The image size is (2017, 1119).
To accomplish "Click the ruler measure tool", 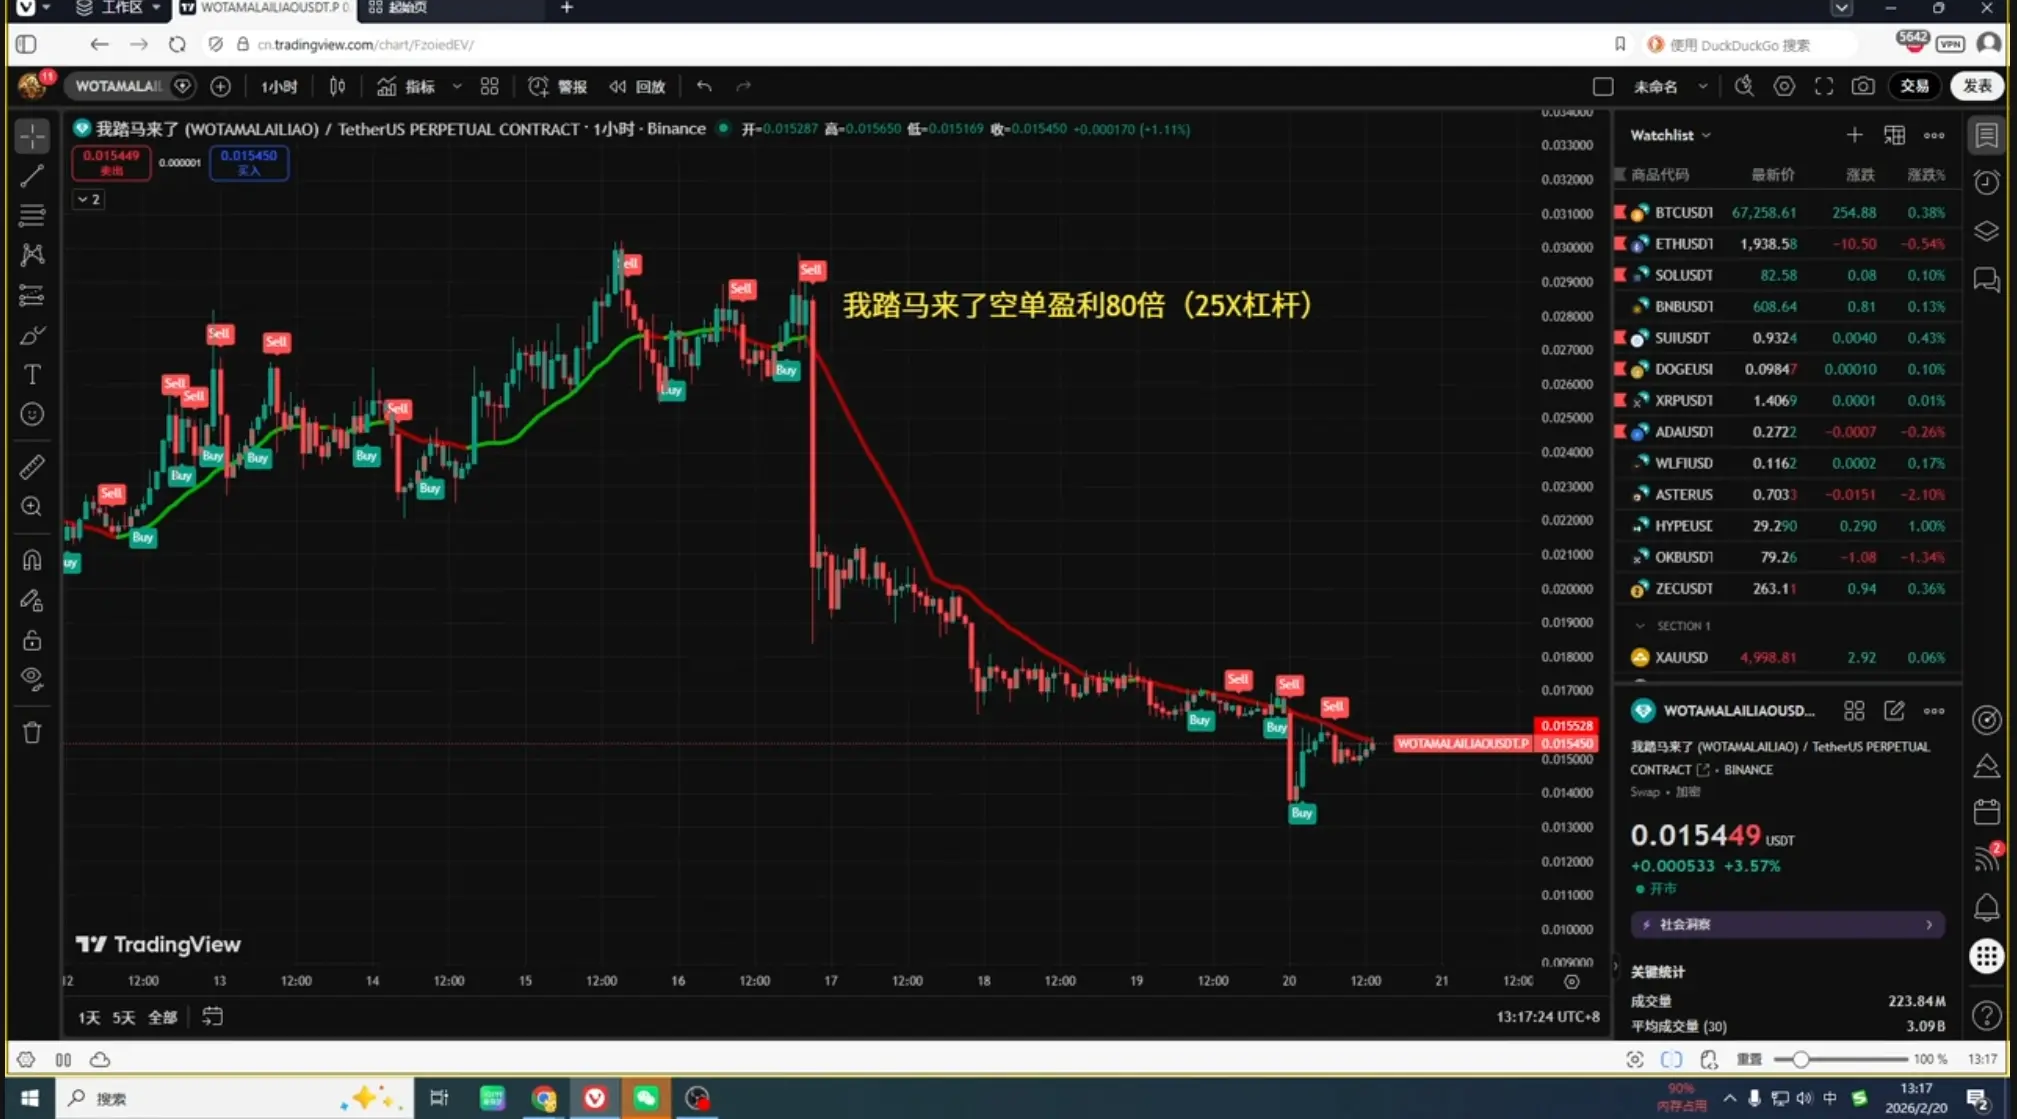I will point(32,467).
